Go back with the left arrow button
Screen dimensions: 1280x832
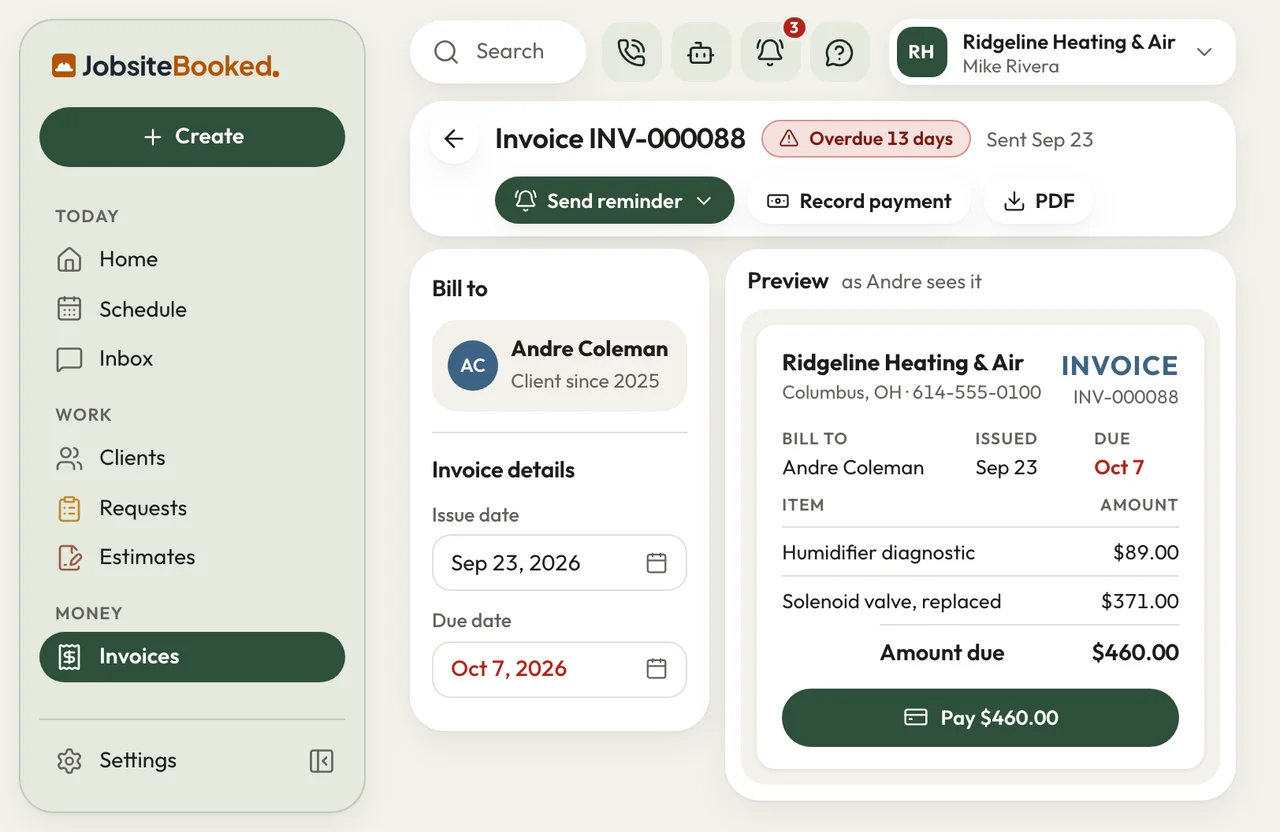[x=454, y=139]
